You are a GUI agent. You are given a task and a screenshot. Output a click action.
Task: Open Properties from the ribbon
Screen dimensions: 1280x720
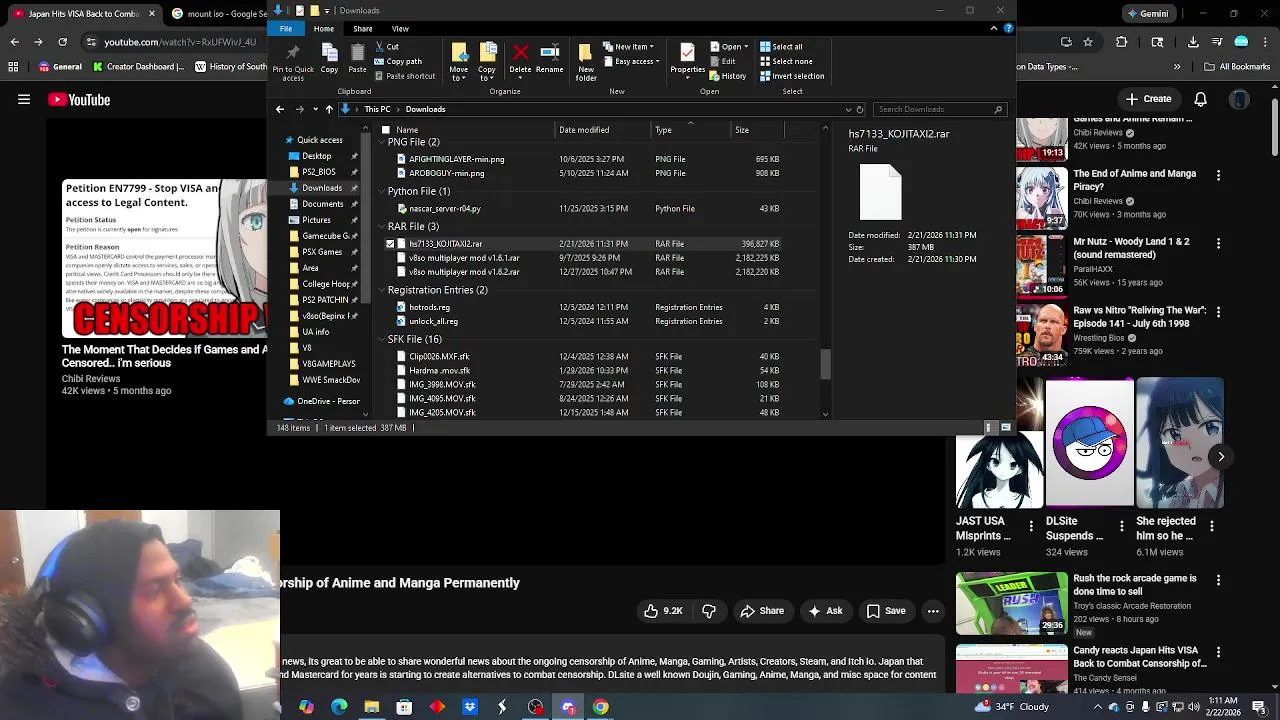coord(687,59)
